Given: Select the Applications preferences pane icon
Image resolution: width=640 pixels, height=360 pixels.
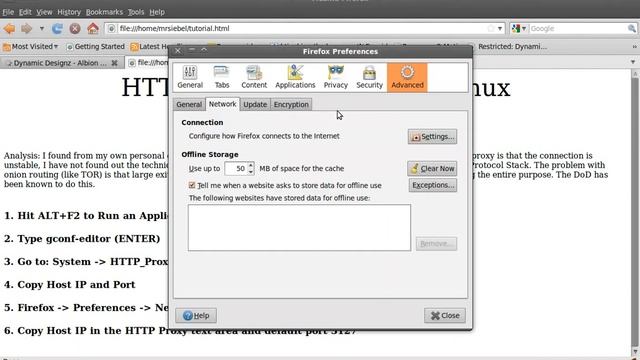Looking at the screenshot, I should (295, 77).
